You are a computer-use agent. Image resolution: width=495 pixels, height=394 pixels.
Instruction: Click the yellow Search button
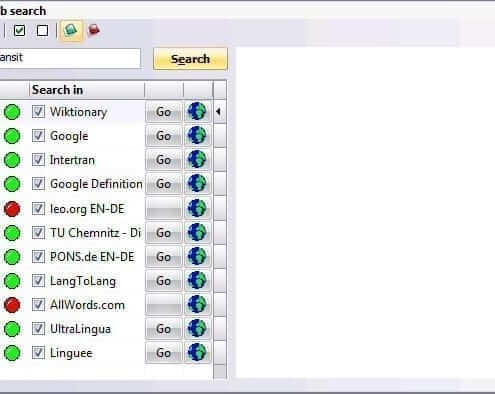tap(190, 59)
